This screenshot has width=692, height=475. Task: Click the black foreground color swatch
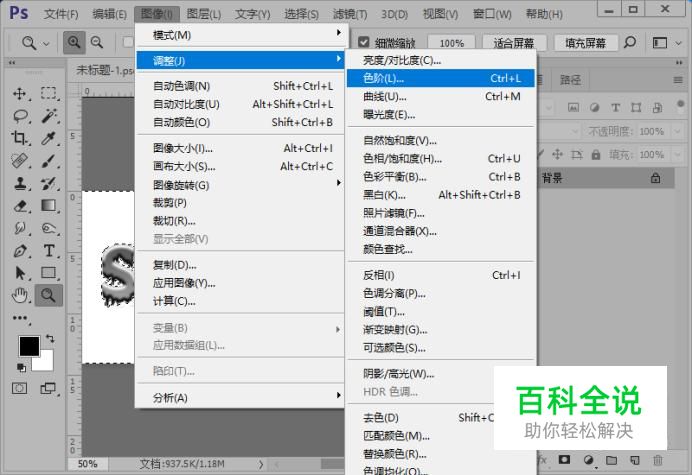[x=27, y=344]
